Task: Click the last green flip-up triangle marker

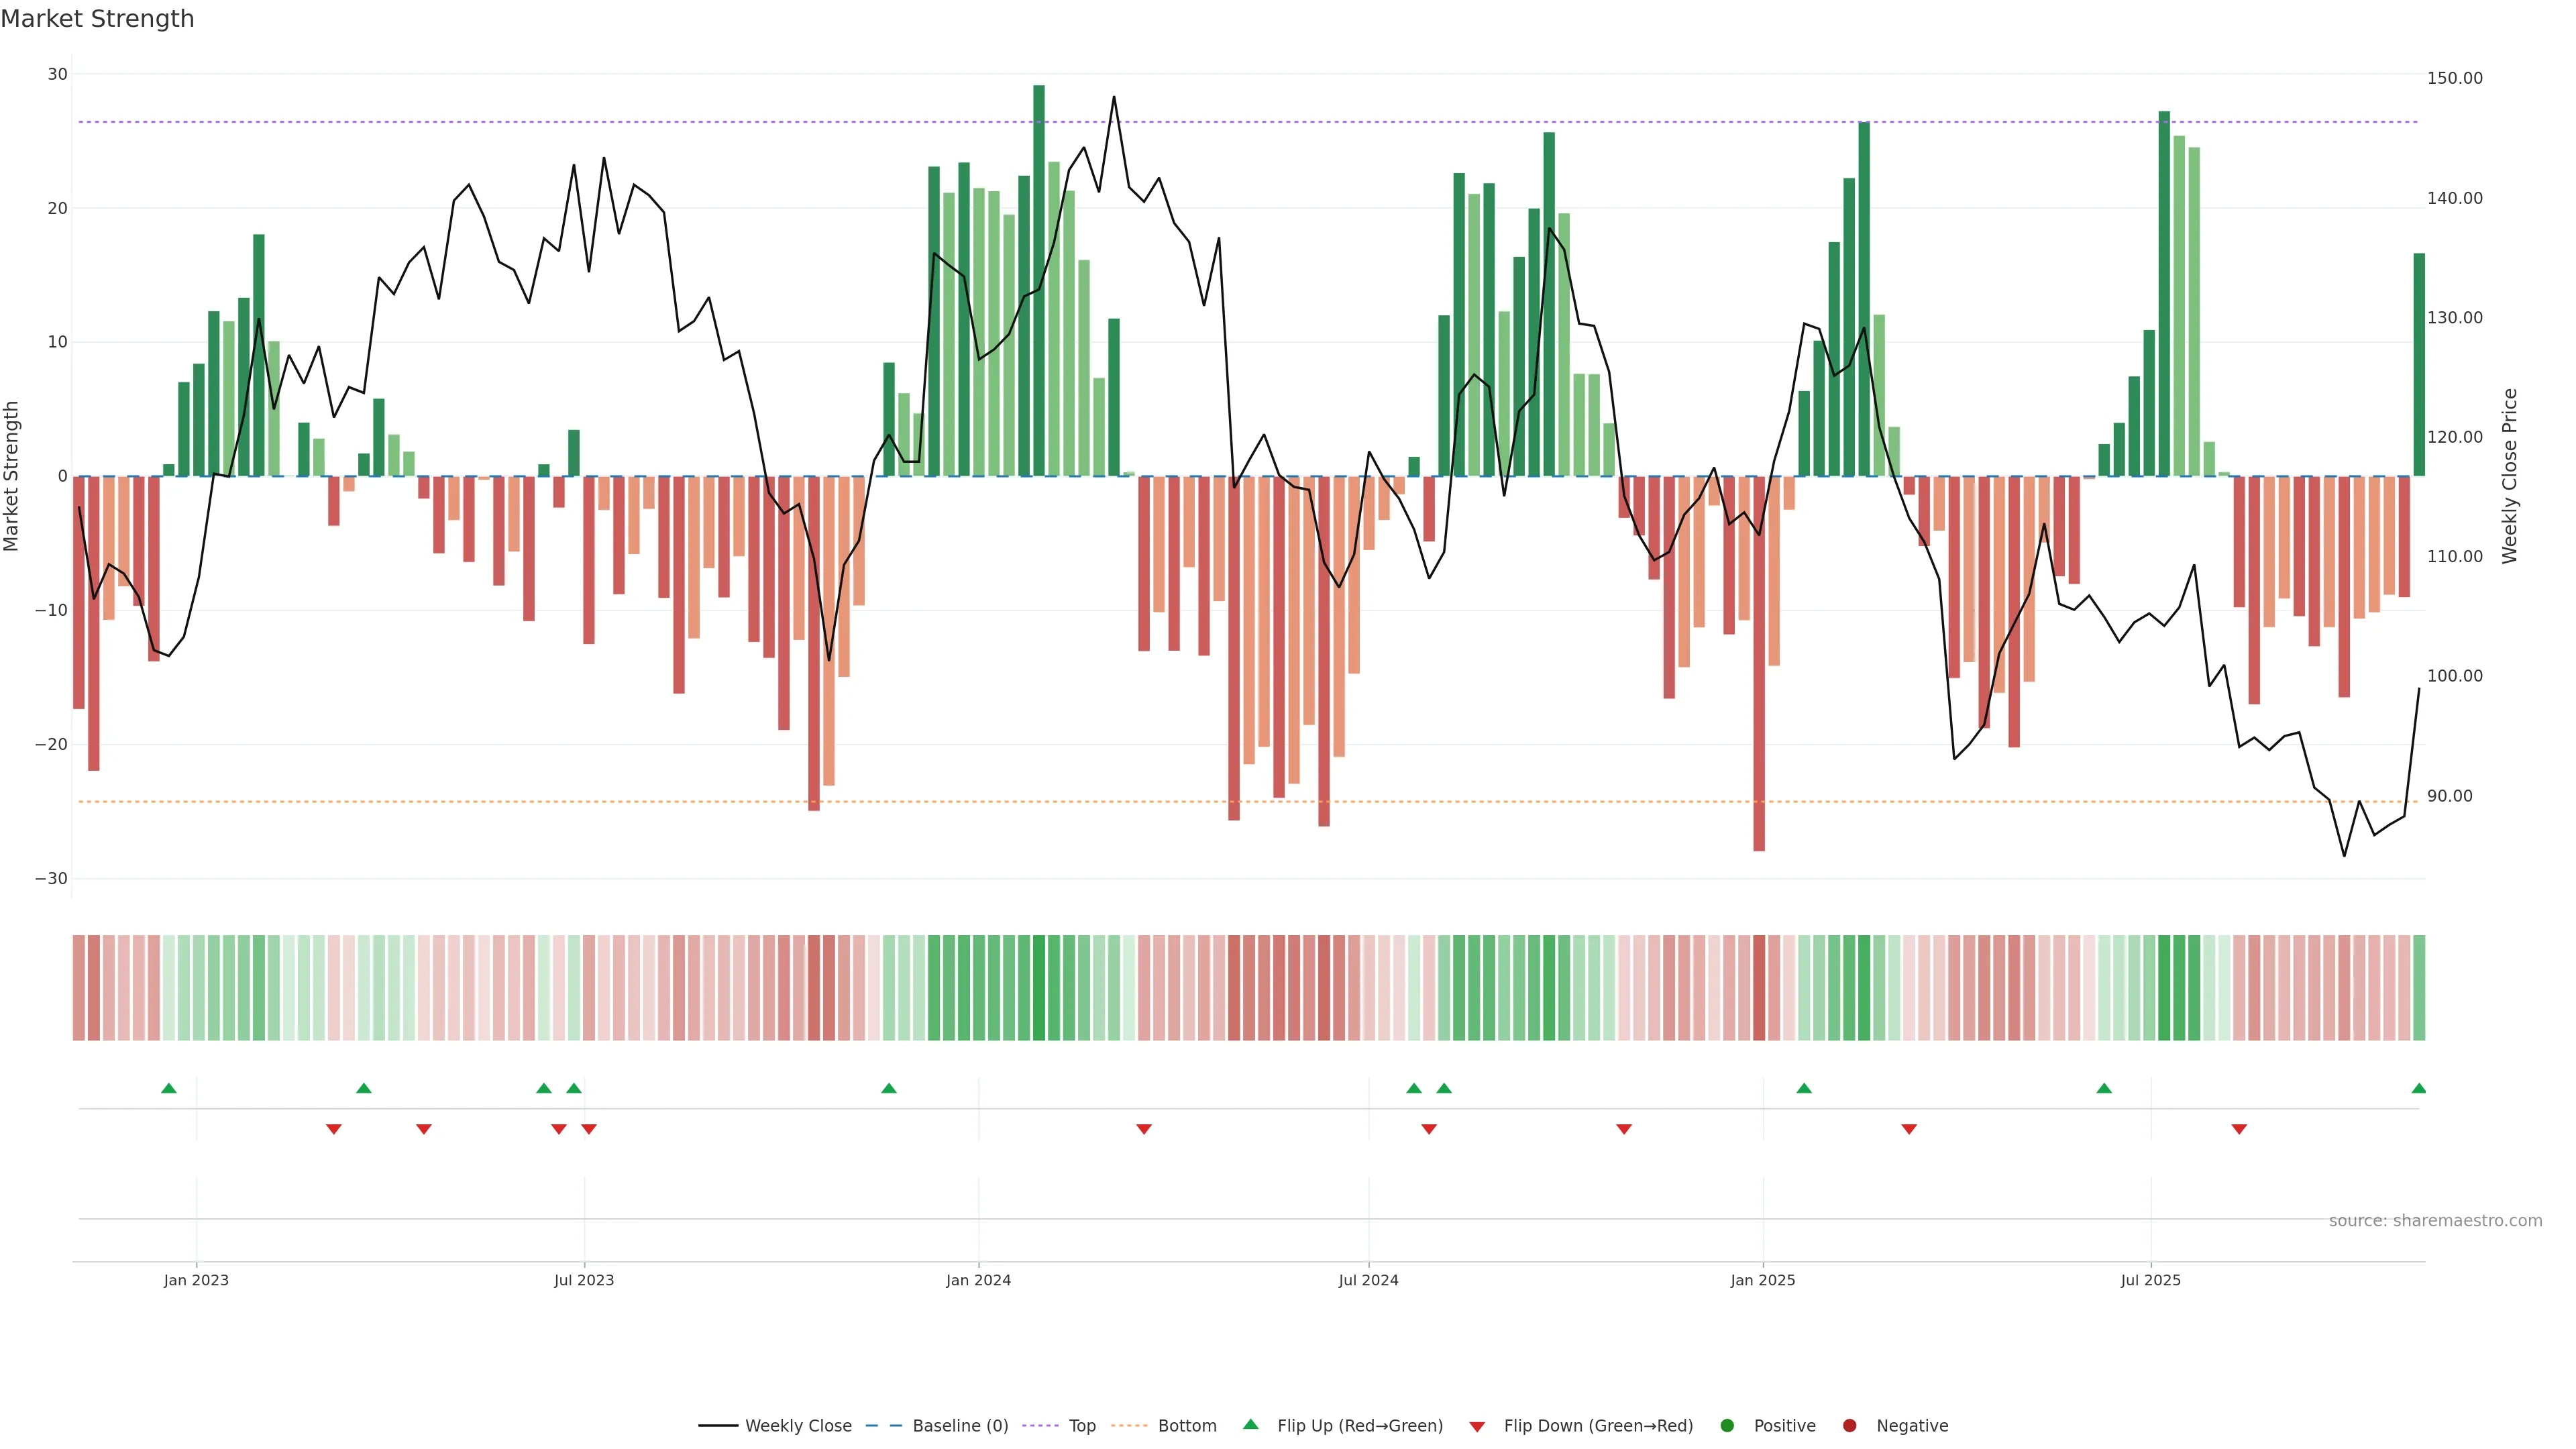Action: 2418,1088
